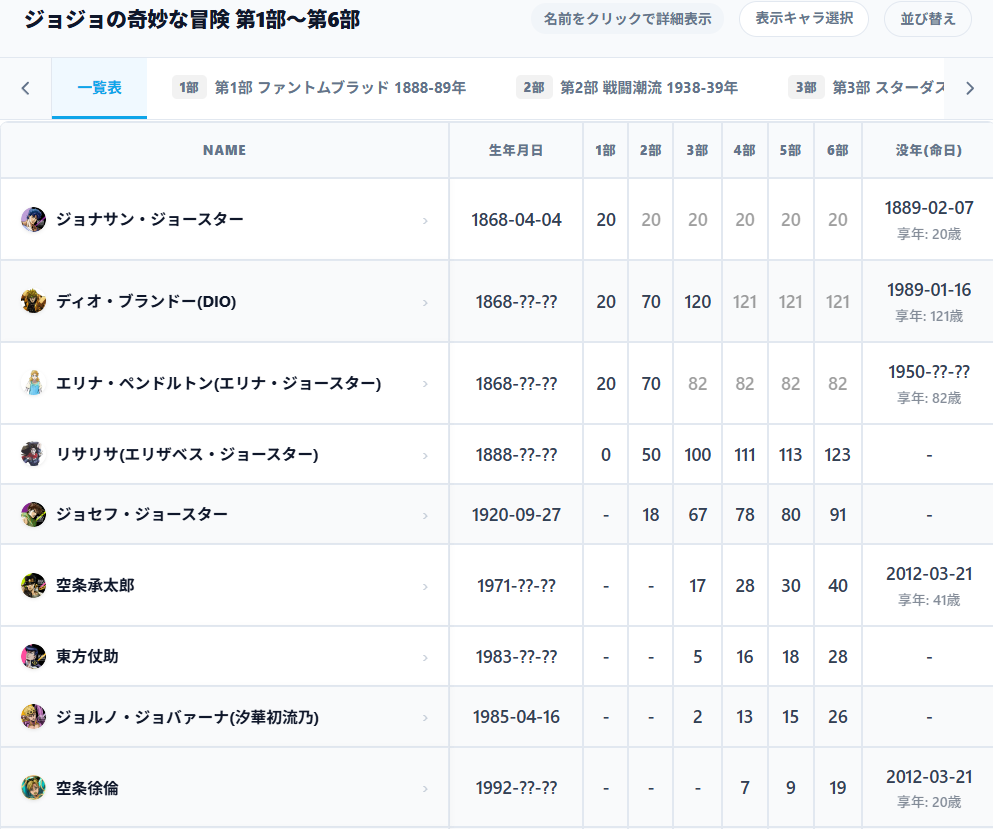The height and width of the screenshot is (829, 993).
Task: Click Dio Brando's avatar icon
Action: coord(33,301)
